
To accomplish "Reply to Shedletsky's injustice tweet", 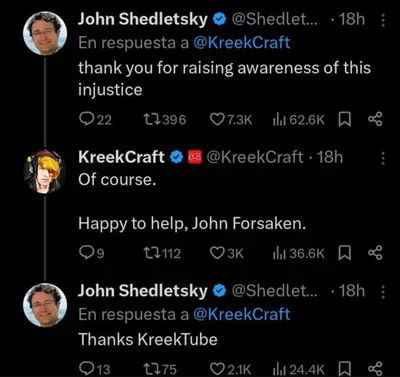I will [95, 119].
